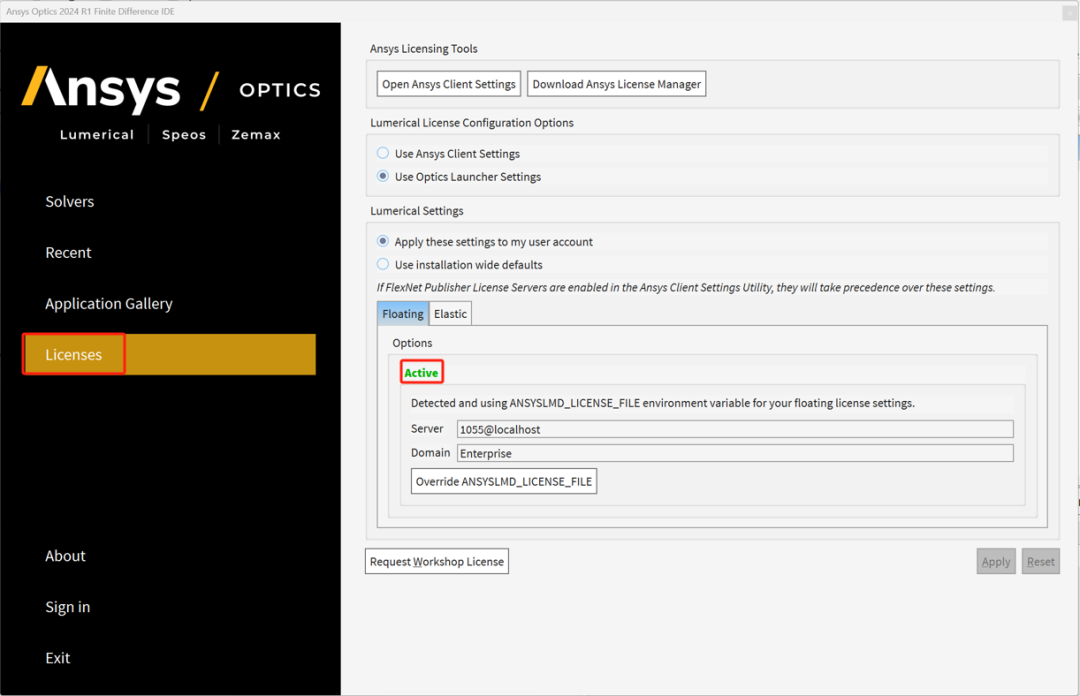
Task: Click the Server input field
Action: (734, 429)
